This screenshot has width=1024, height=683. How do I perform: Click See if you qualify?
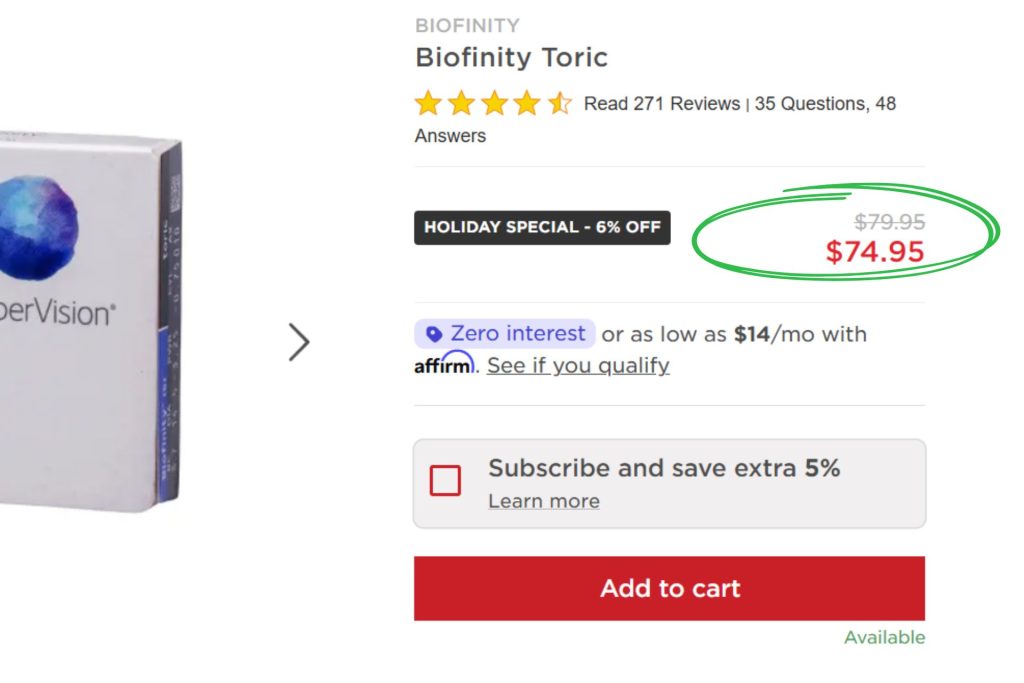[577, 366]
